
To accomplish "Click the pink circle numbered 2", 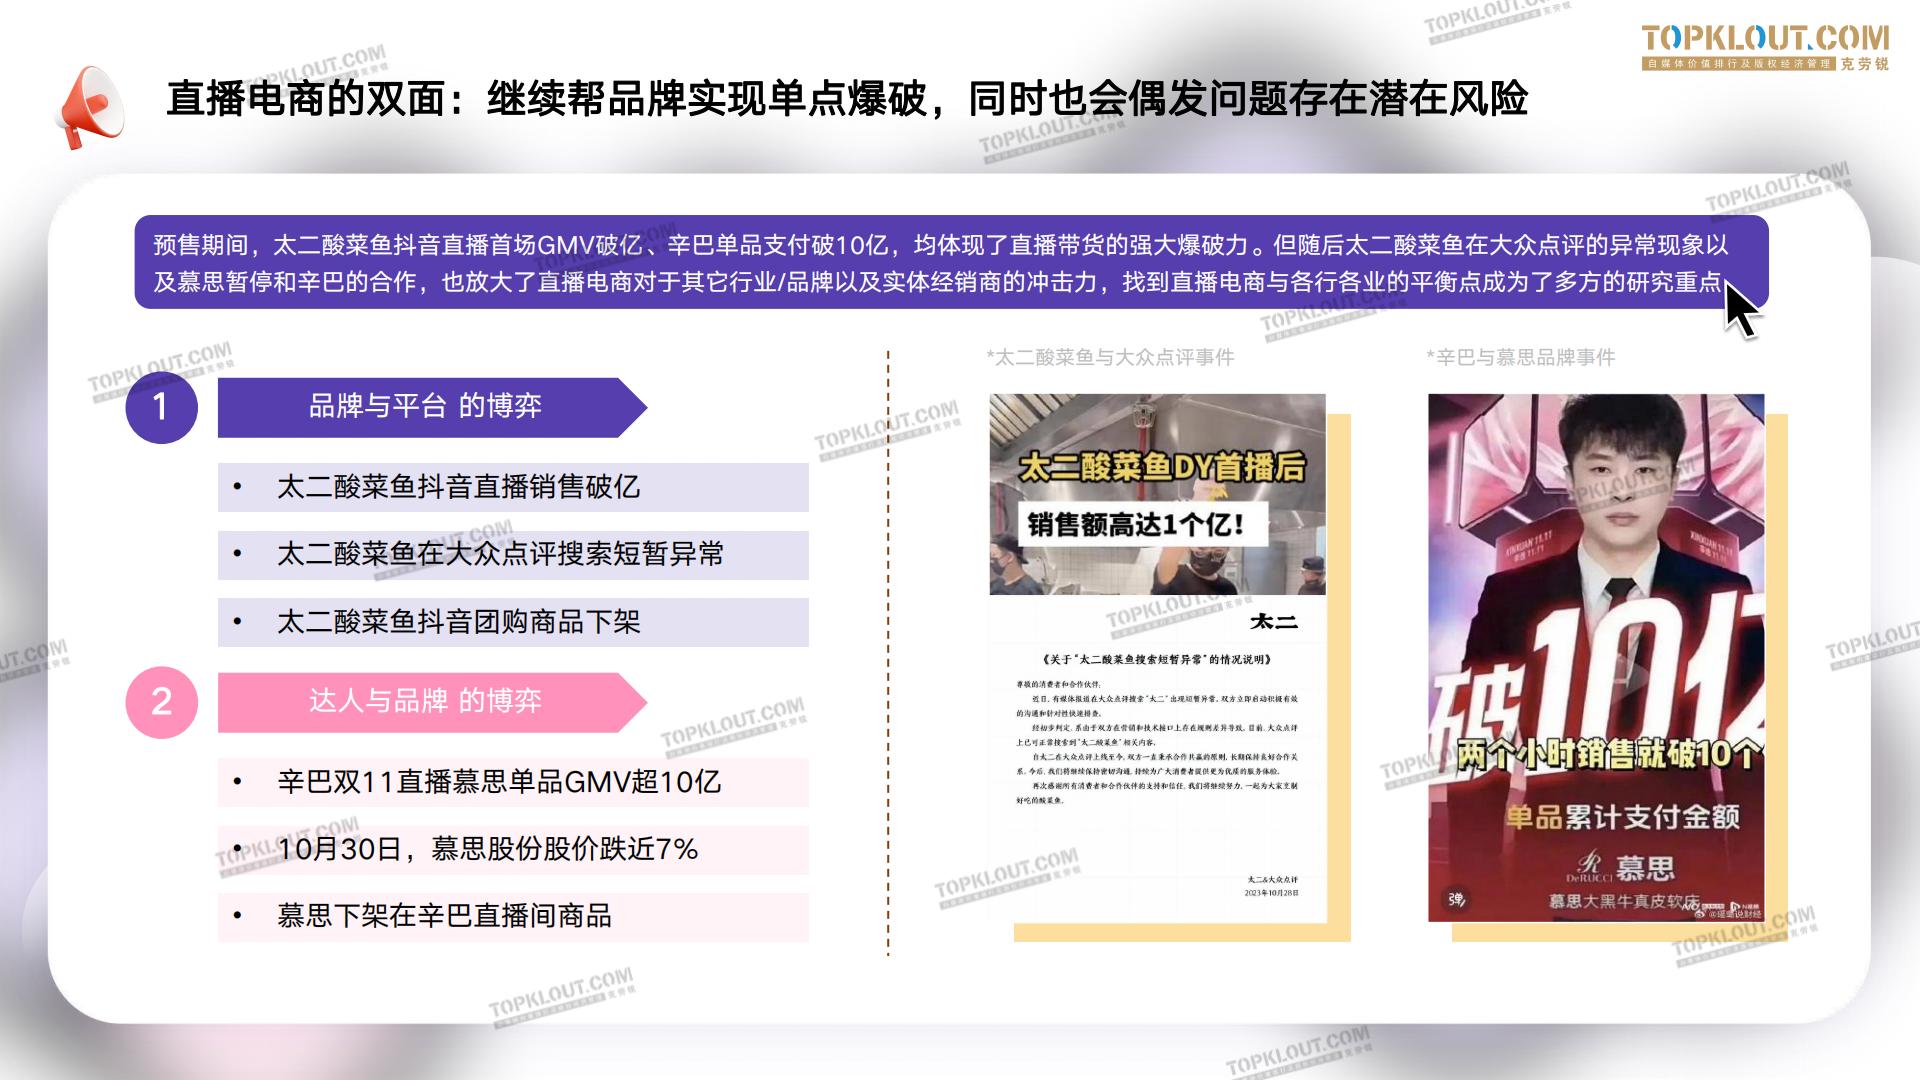I will coord(161,702).
